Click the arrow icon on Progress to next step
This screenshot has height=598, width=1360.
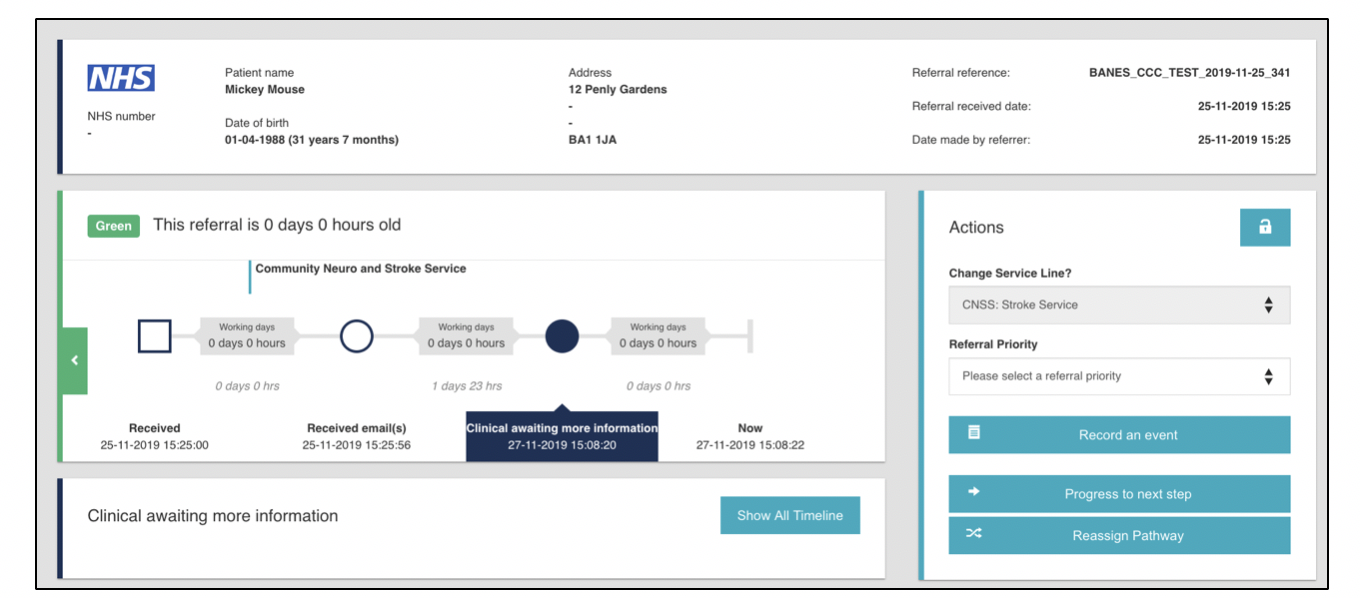pos(974,492)
